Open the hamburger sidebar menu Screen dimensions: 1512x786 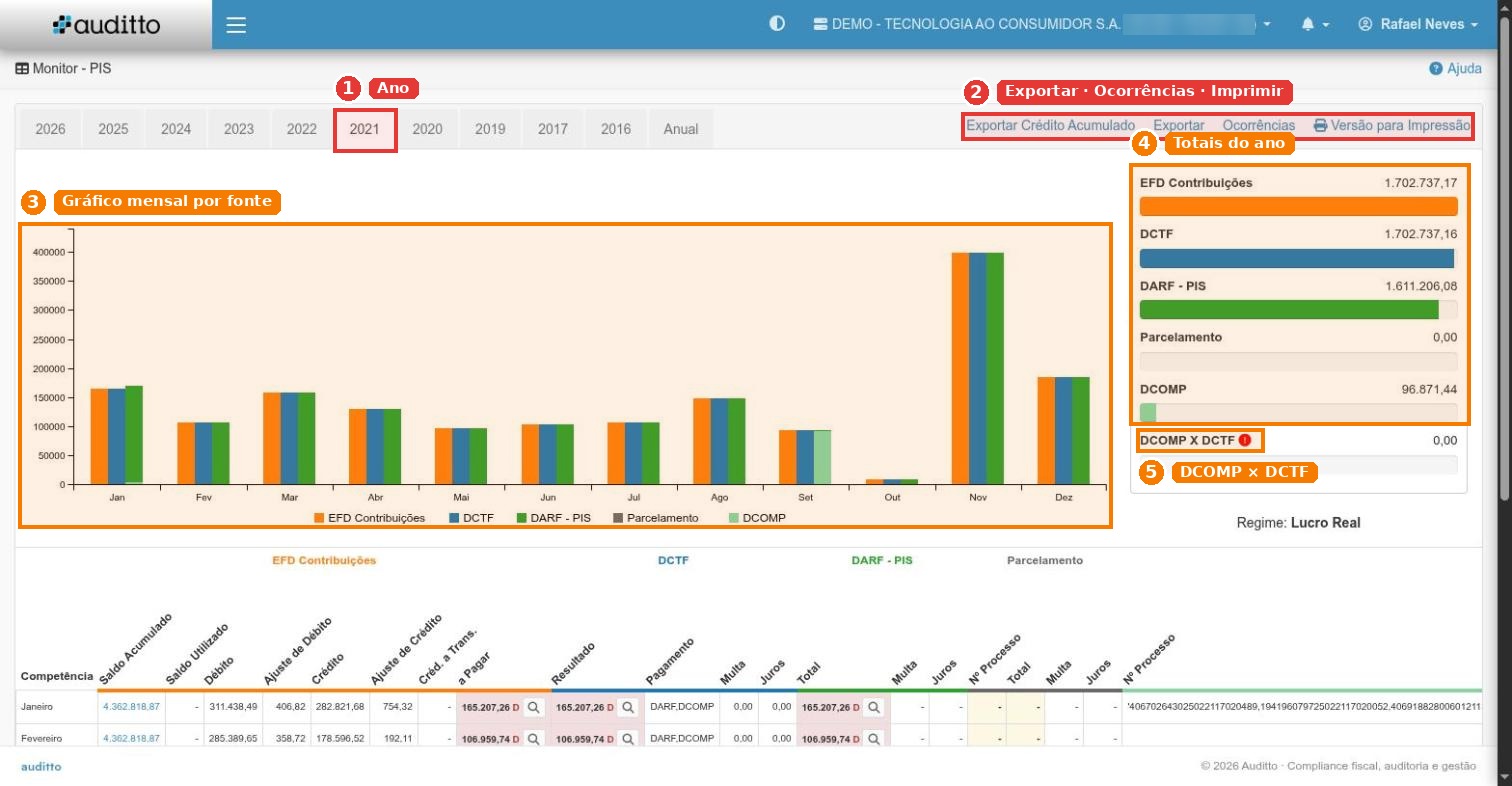pyautogui.click(x=236, y=25)
